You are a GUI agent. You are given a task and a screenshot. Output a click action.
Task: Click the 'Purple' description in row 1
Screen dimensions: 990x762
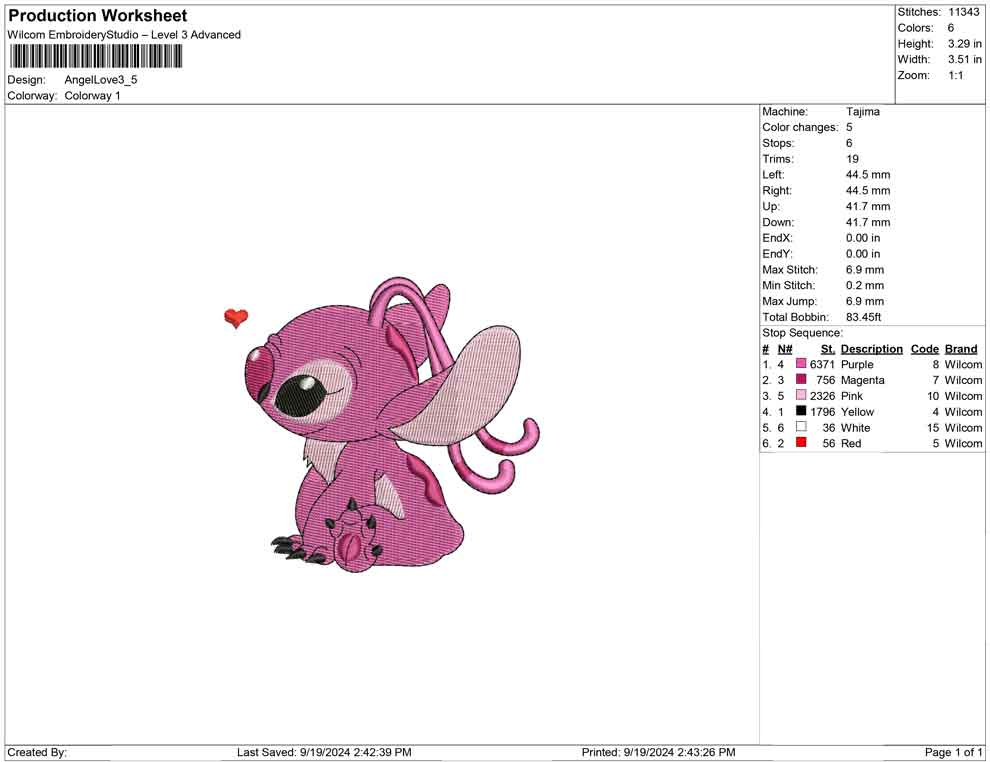click(857, 364)
